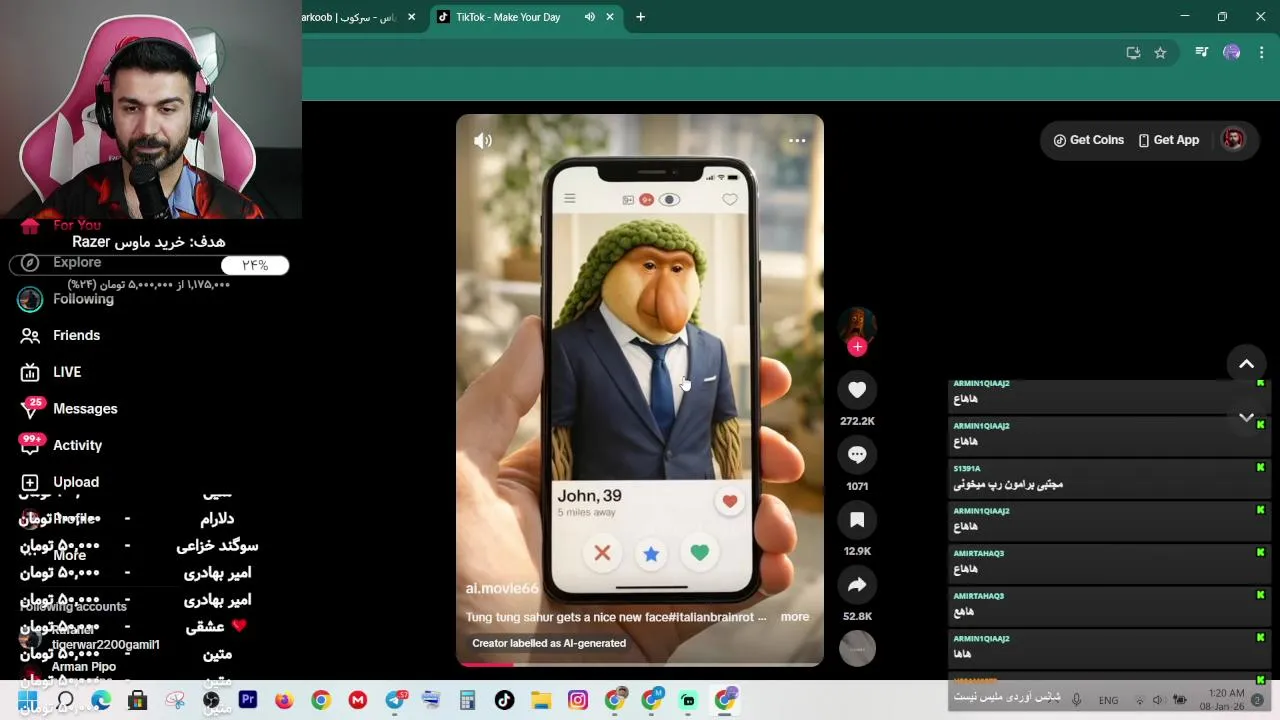The image size is (1280, 720).
Task: Open Upload in the sidebar
Action: point(59,482)
